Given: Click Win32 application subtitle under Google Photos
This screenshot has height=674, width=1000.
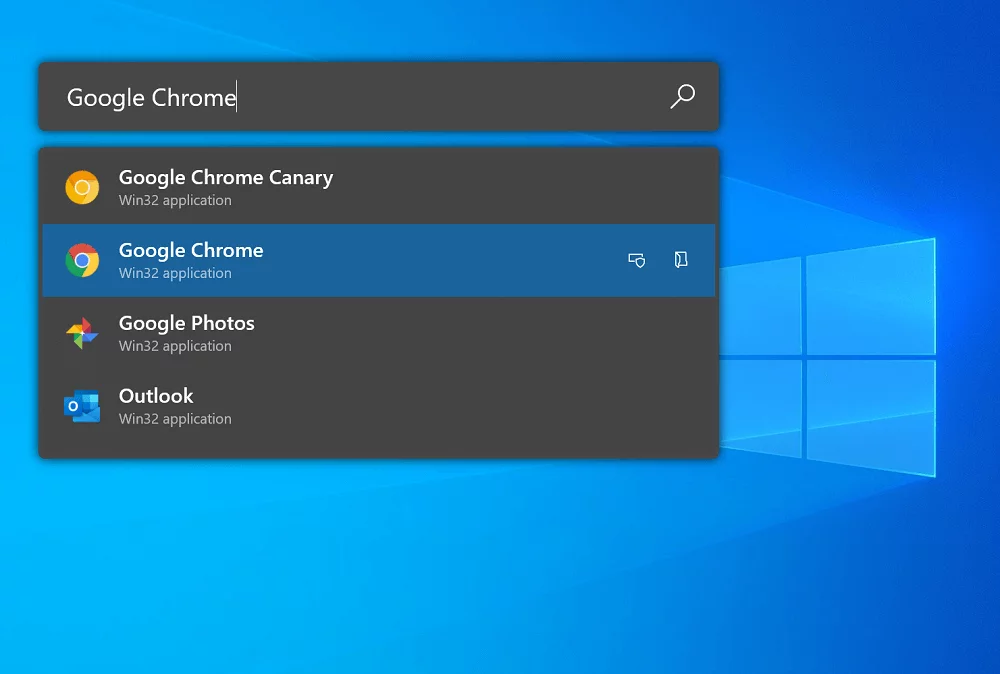Looking at the screenshot, I should click(x=175, y=347).
